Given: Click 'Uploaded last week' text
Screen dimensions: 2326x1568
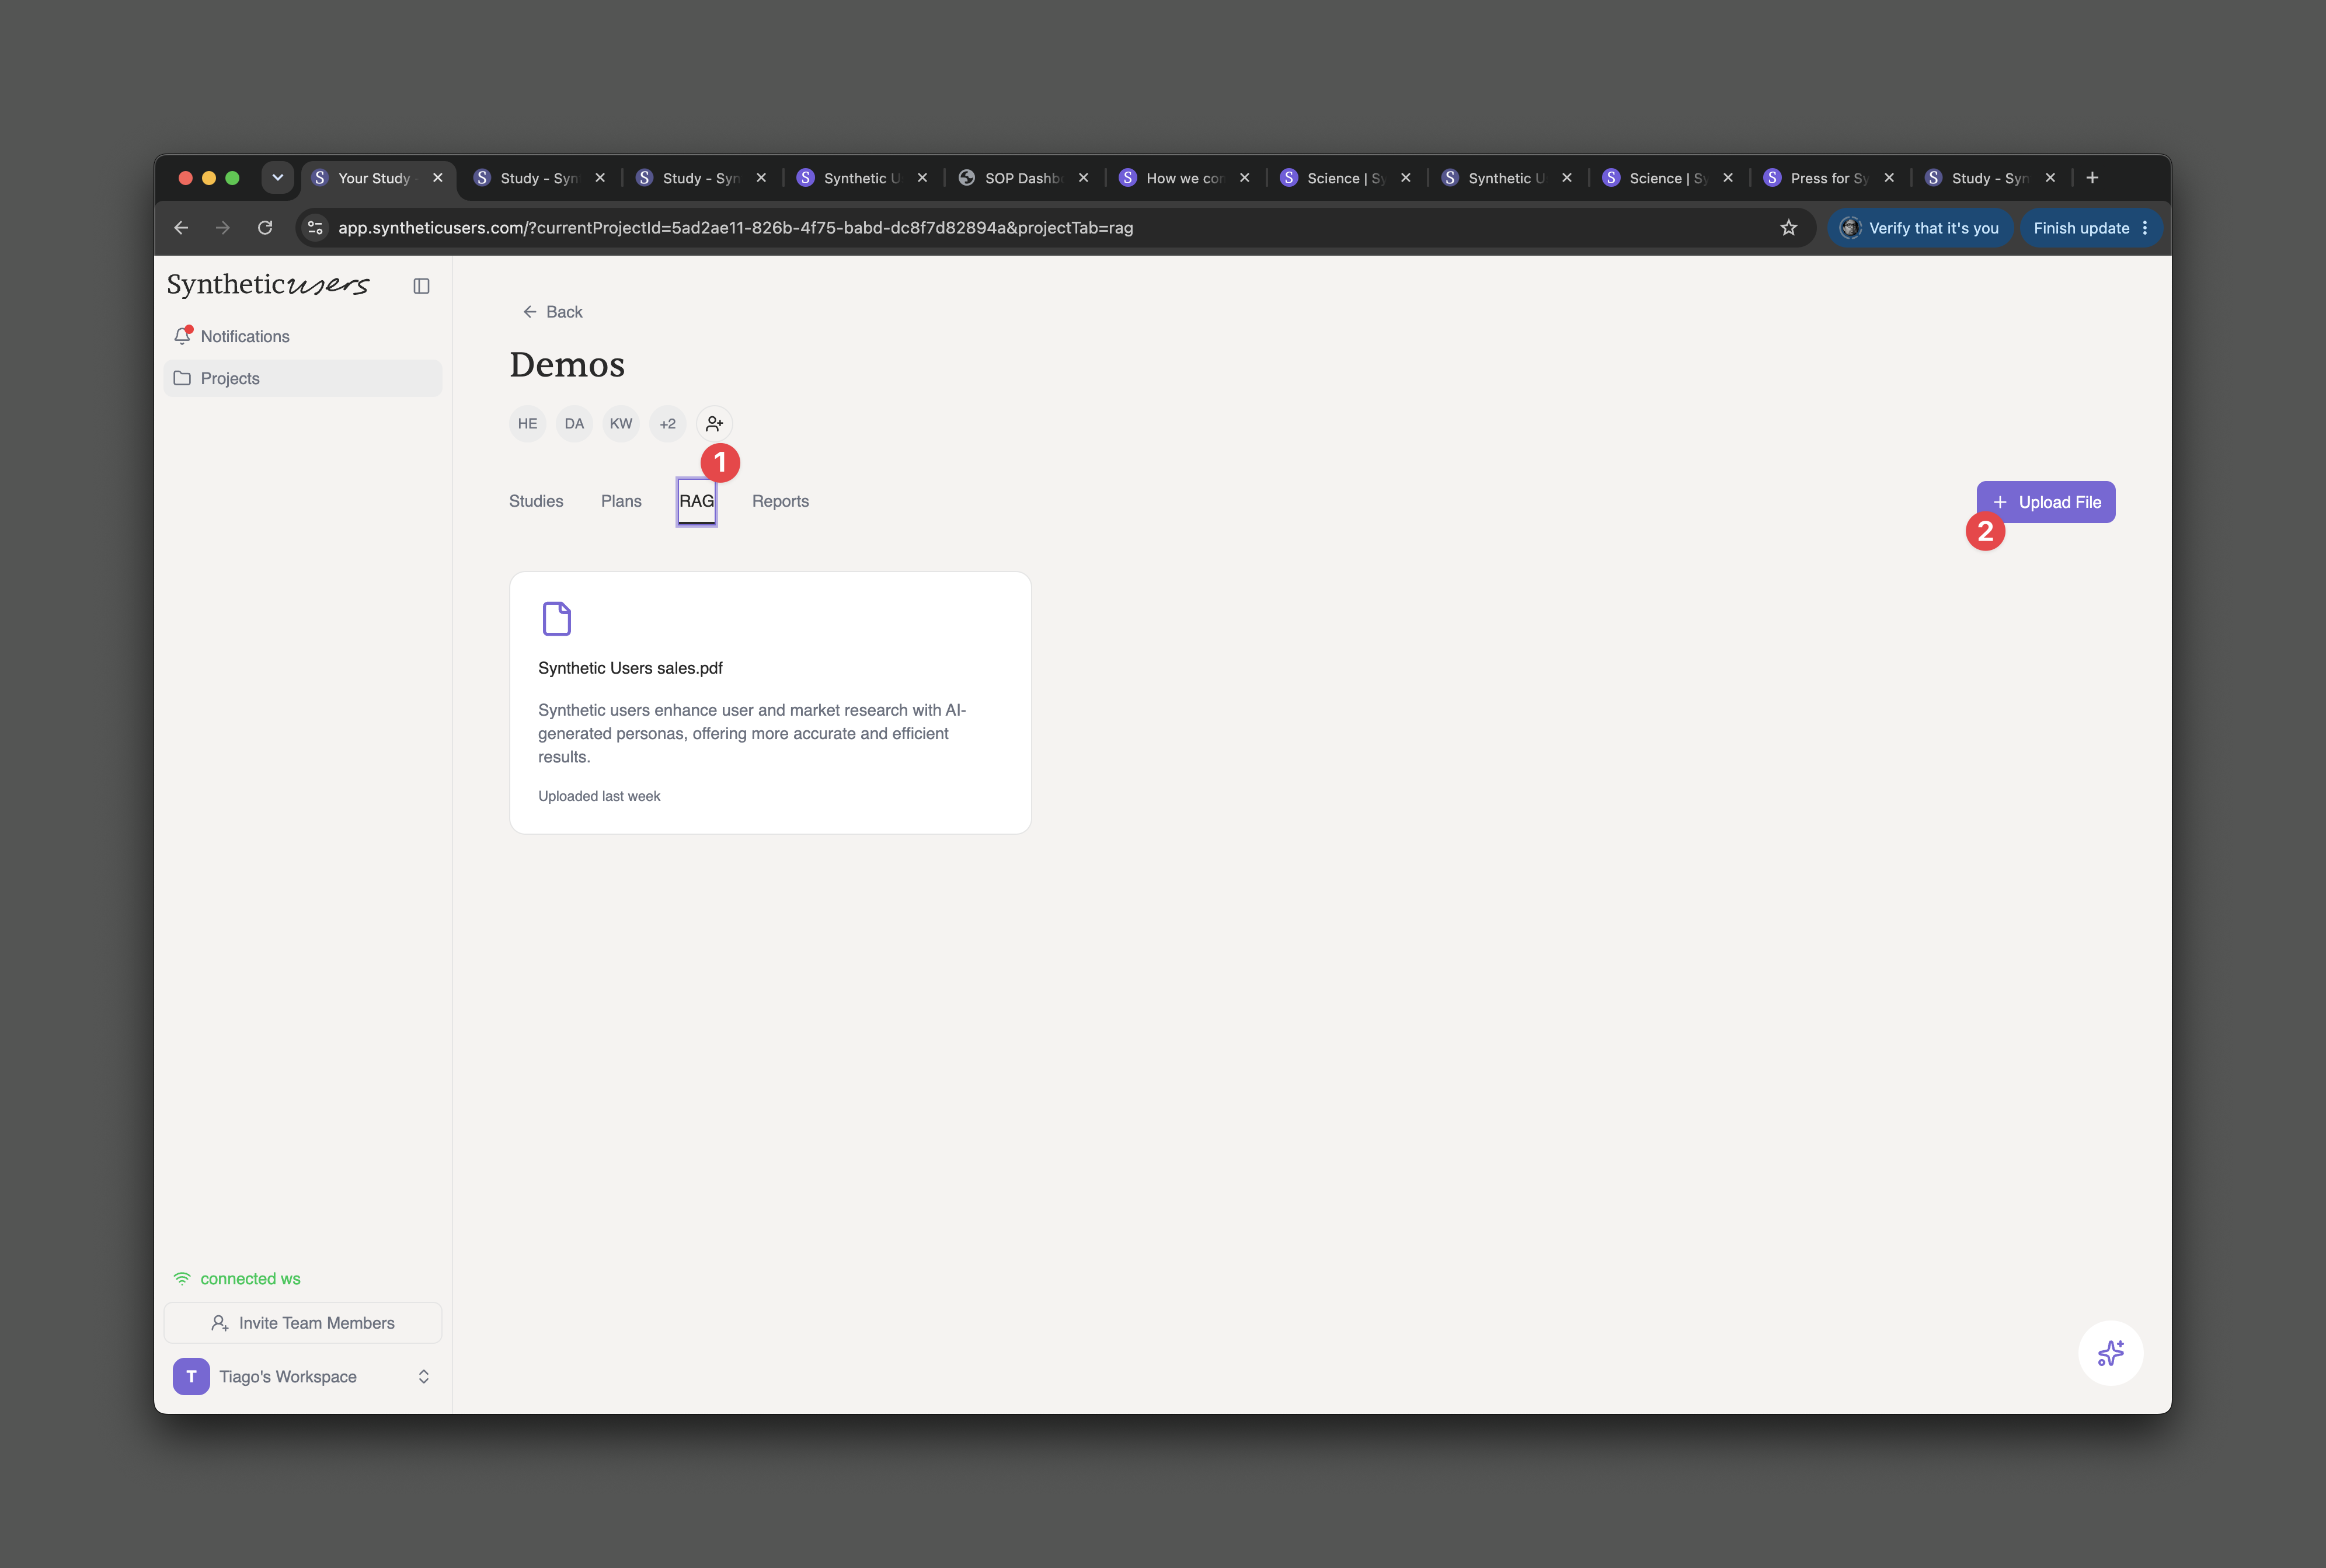Looking at the screenshot, I should click(x=599, y=796).
